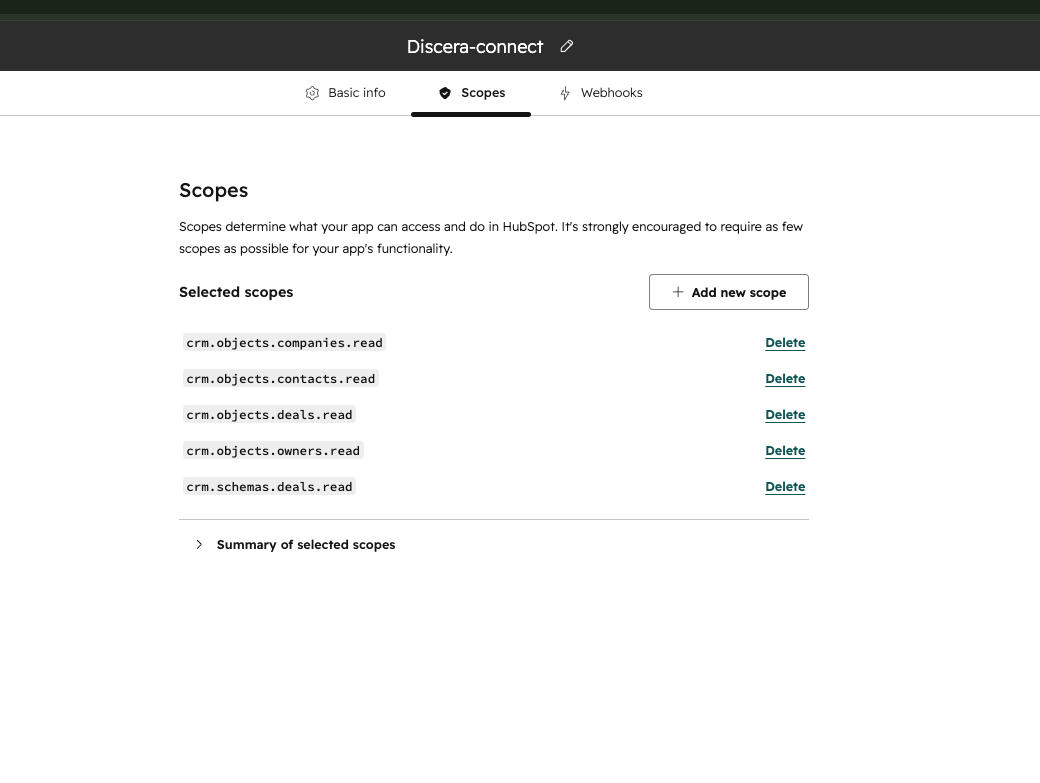Delete the crm.objects.contacts.read scope

click(785, 379)
